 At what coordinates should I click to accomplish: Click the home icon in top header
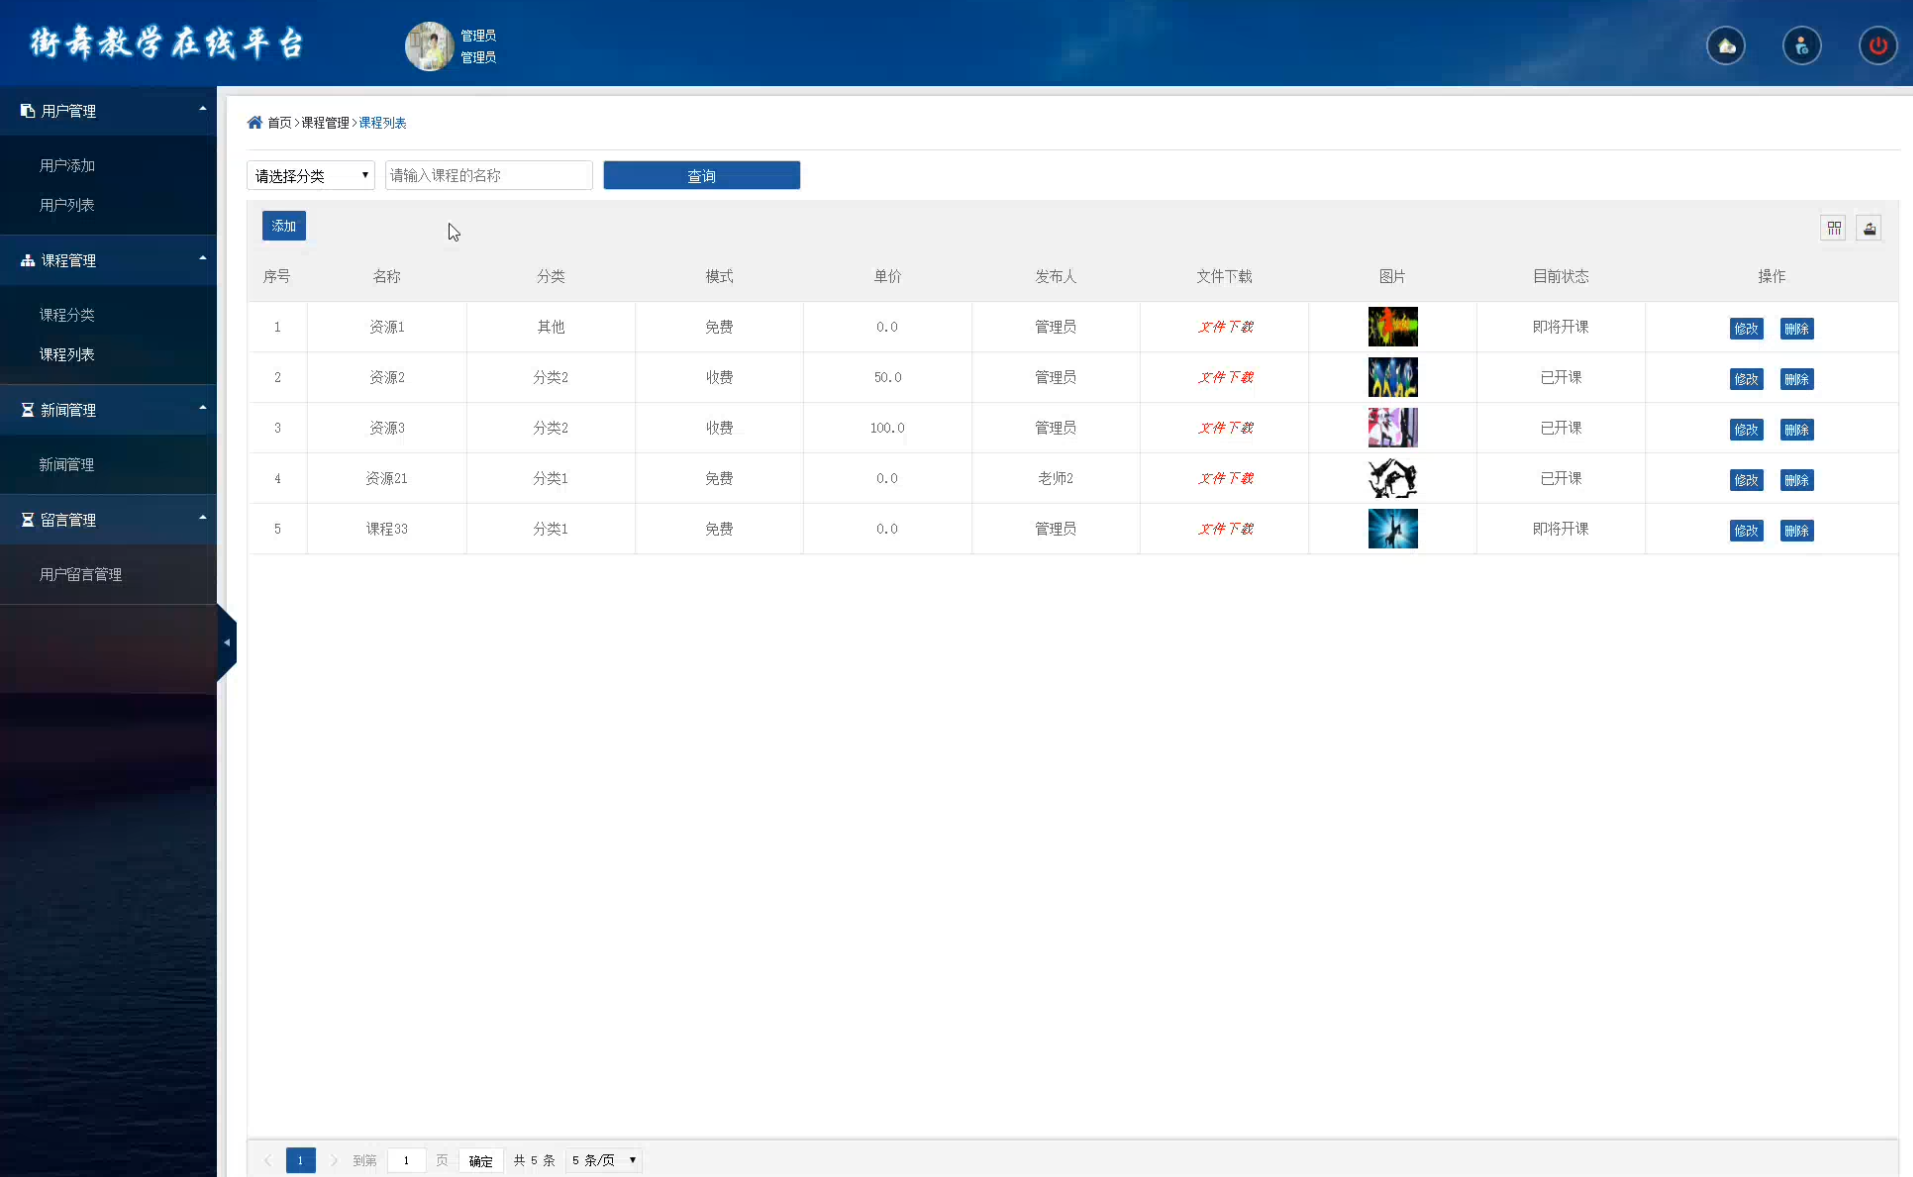tap(1725, 46)
